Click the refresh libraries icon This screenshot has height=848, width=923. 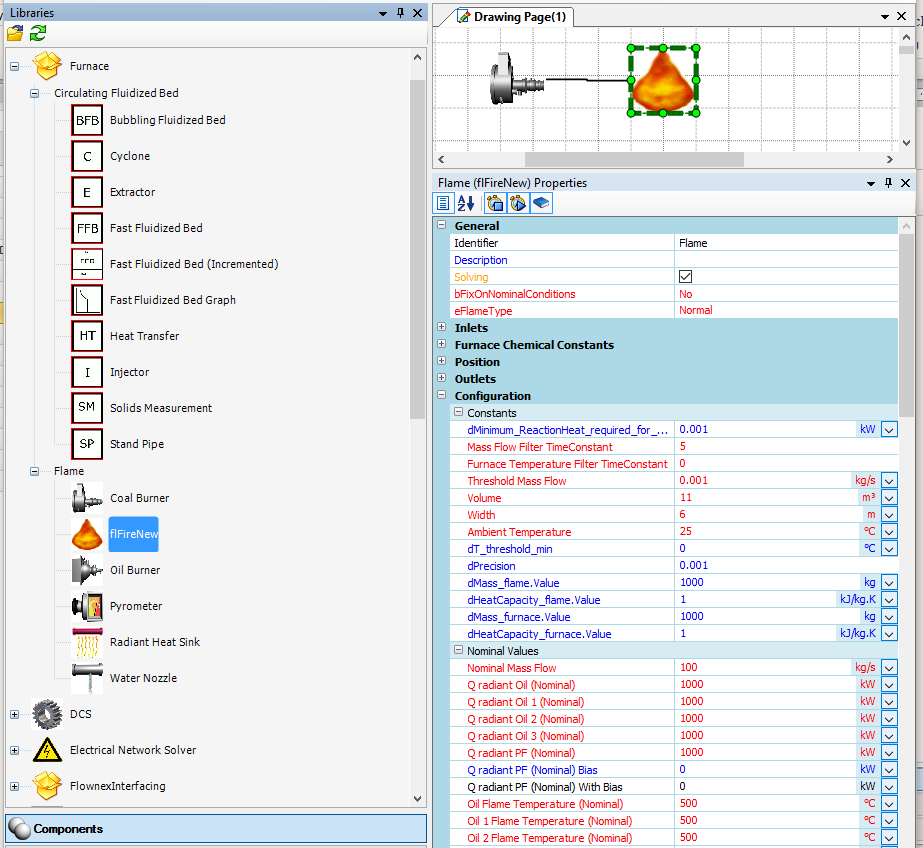pos(37,33)
